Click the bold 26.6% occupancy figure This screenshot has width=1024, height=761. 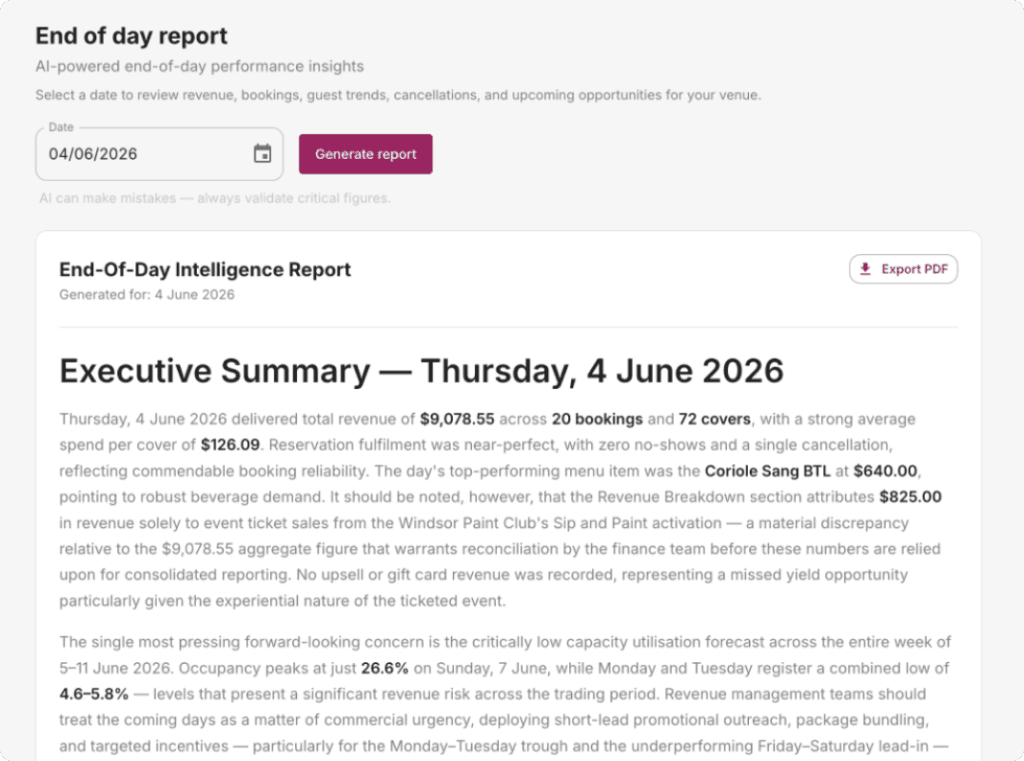point(385,669)
